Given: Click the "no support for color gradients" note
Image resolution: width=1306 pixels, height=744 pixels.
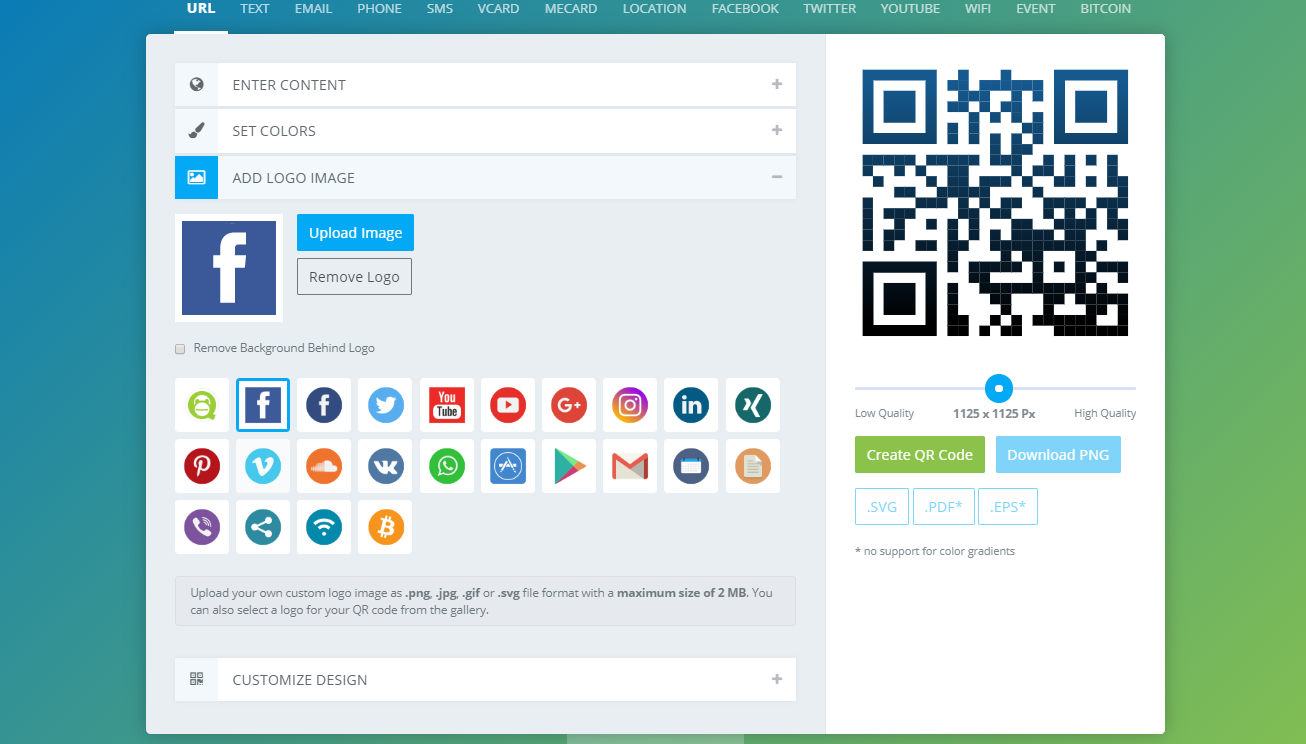Looking at the screenshot, I should coord(935,551).
